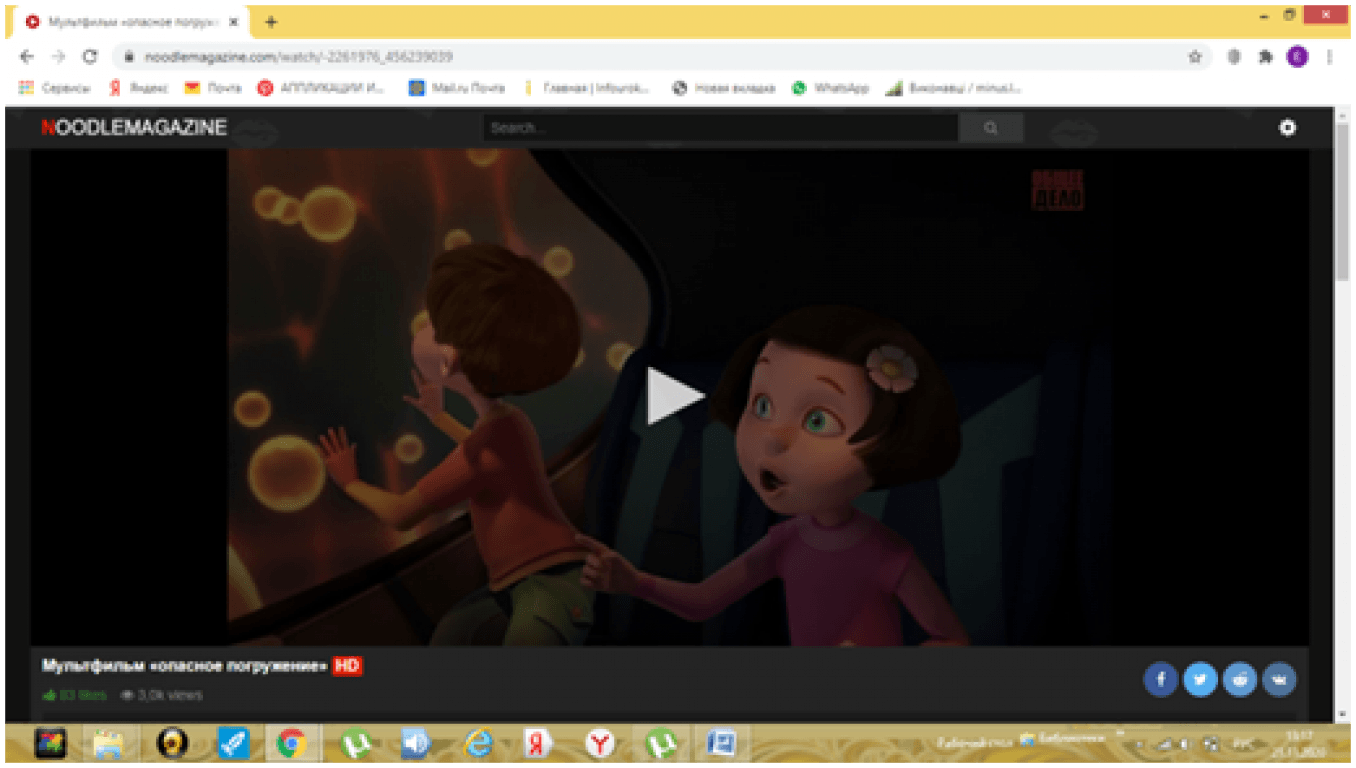Share the video on VK
This screenshot has height=768, width=1356.
1279,680
